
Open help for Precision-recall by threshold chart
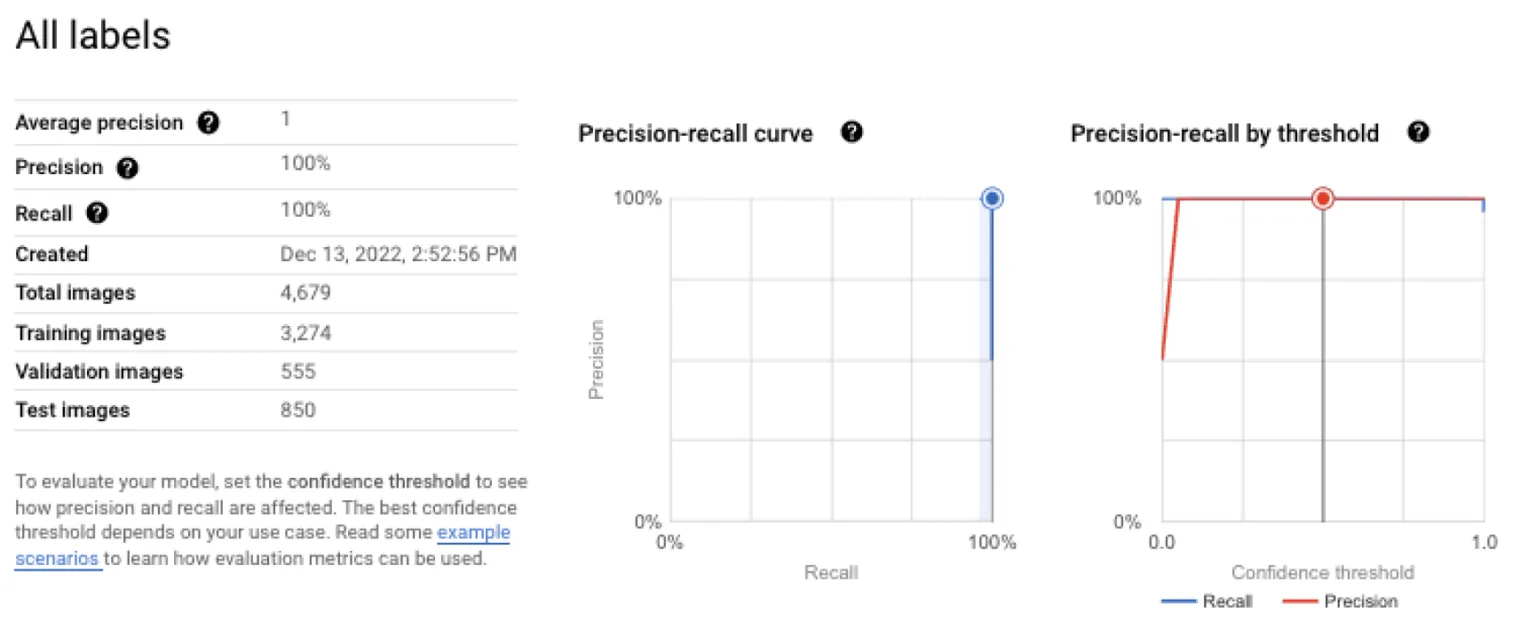coord(1419,132)
